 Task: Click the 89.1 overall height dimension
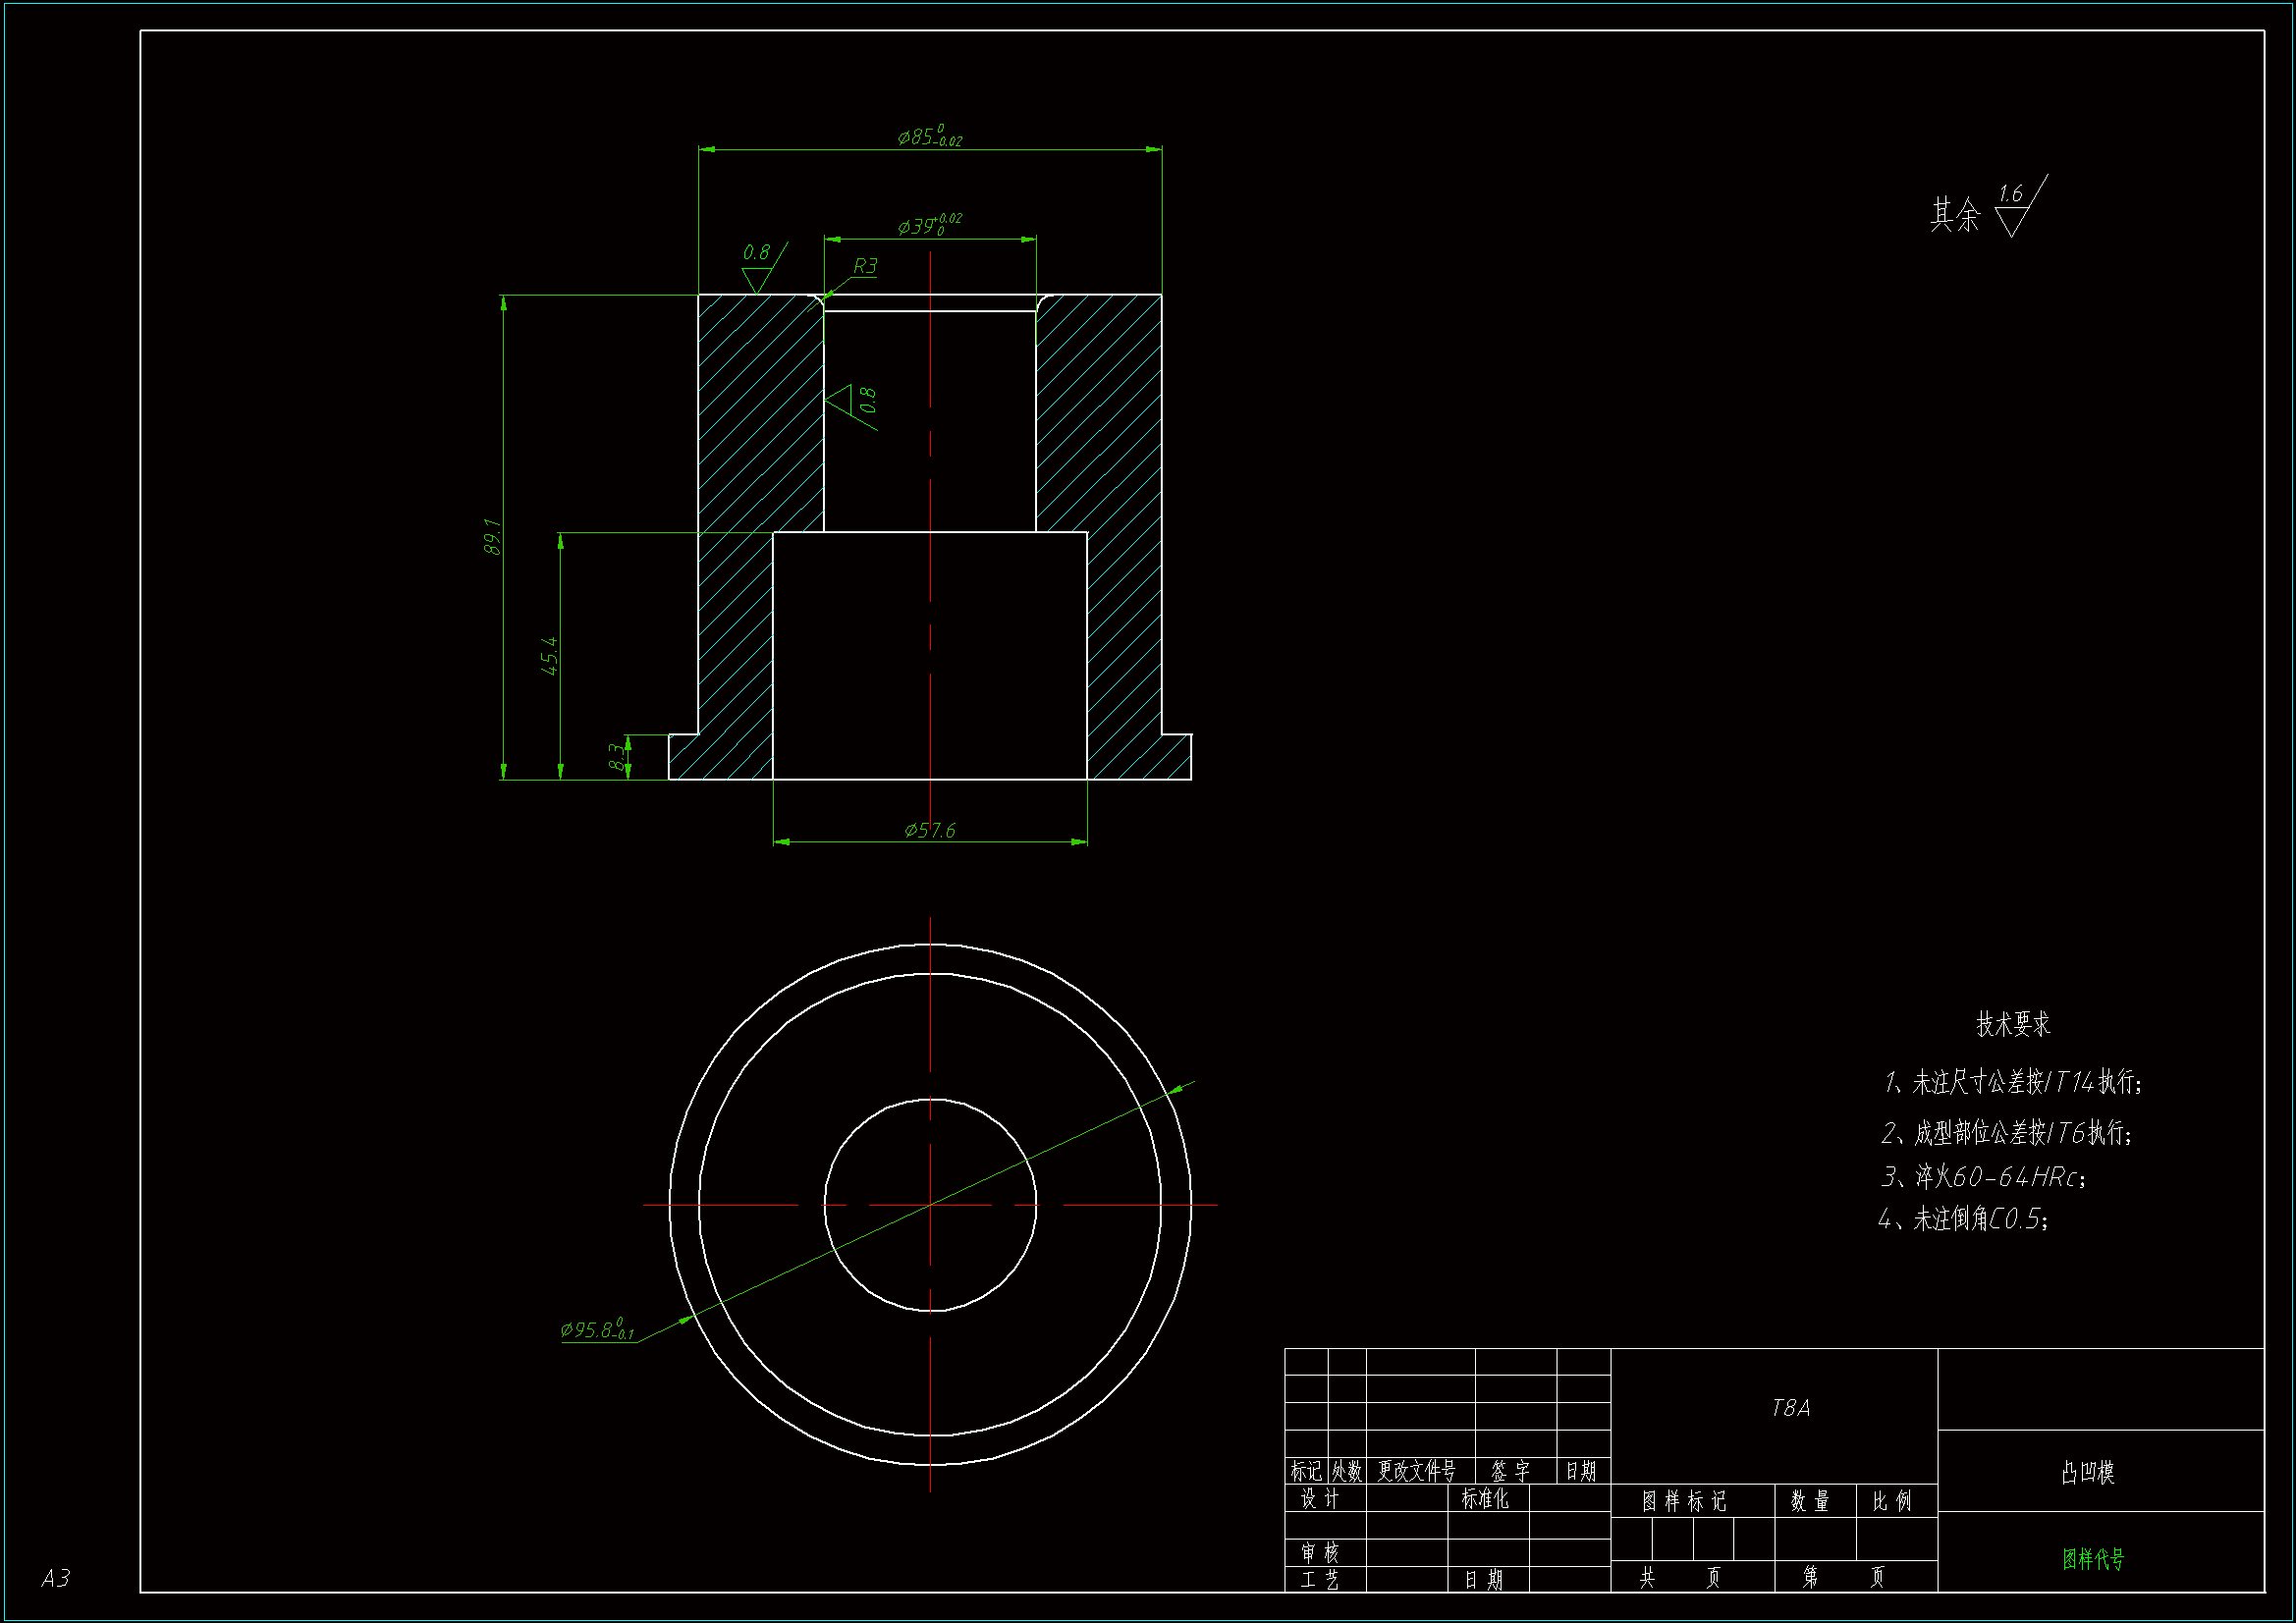492,537
